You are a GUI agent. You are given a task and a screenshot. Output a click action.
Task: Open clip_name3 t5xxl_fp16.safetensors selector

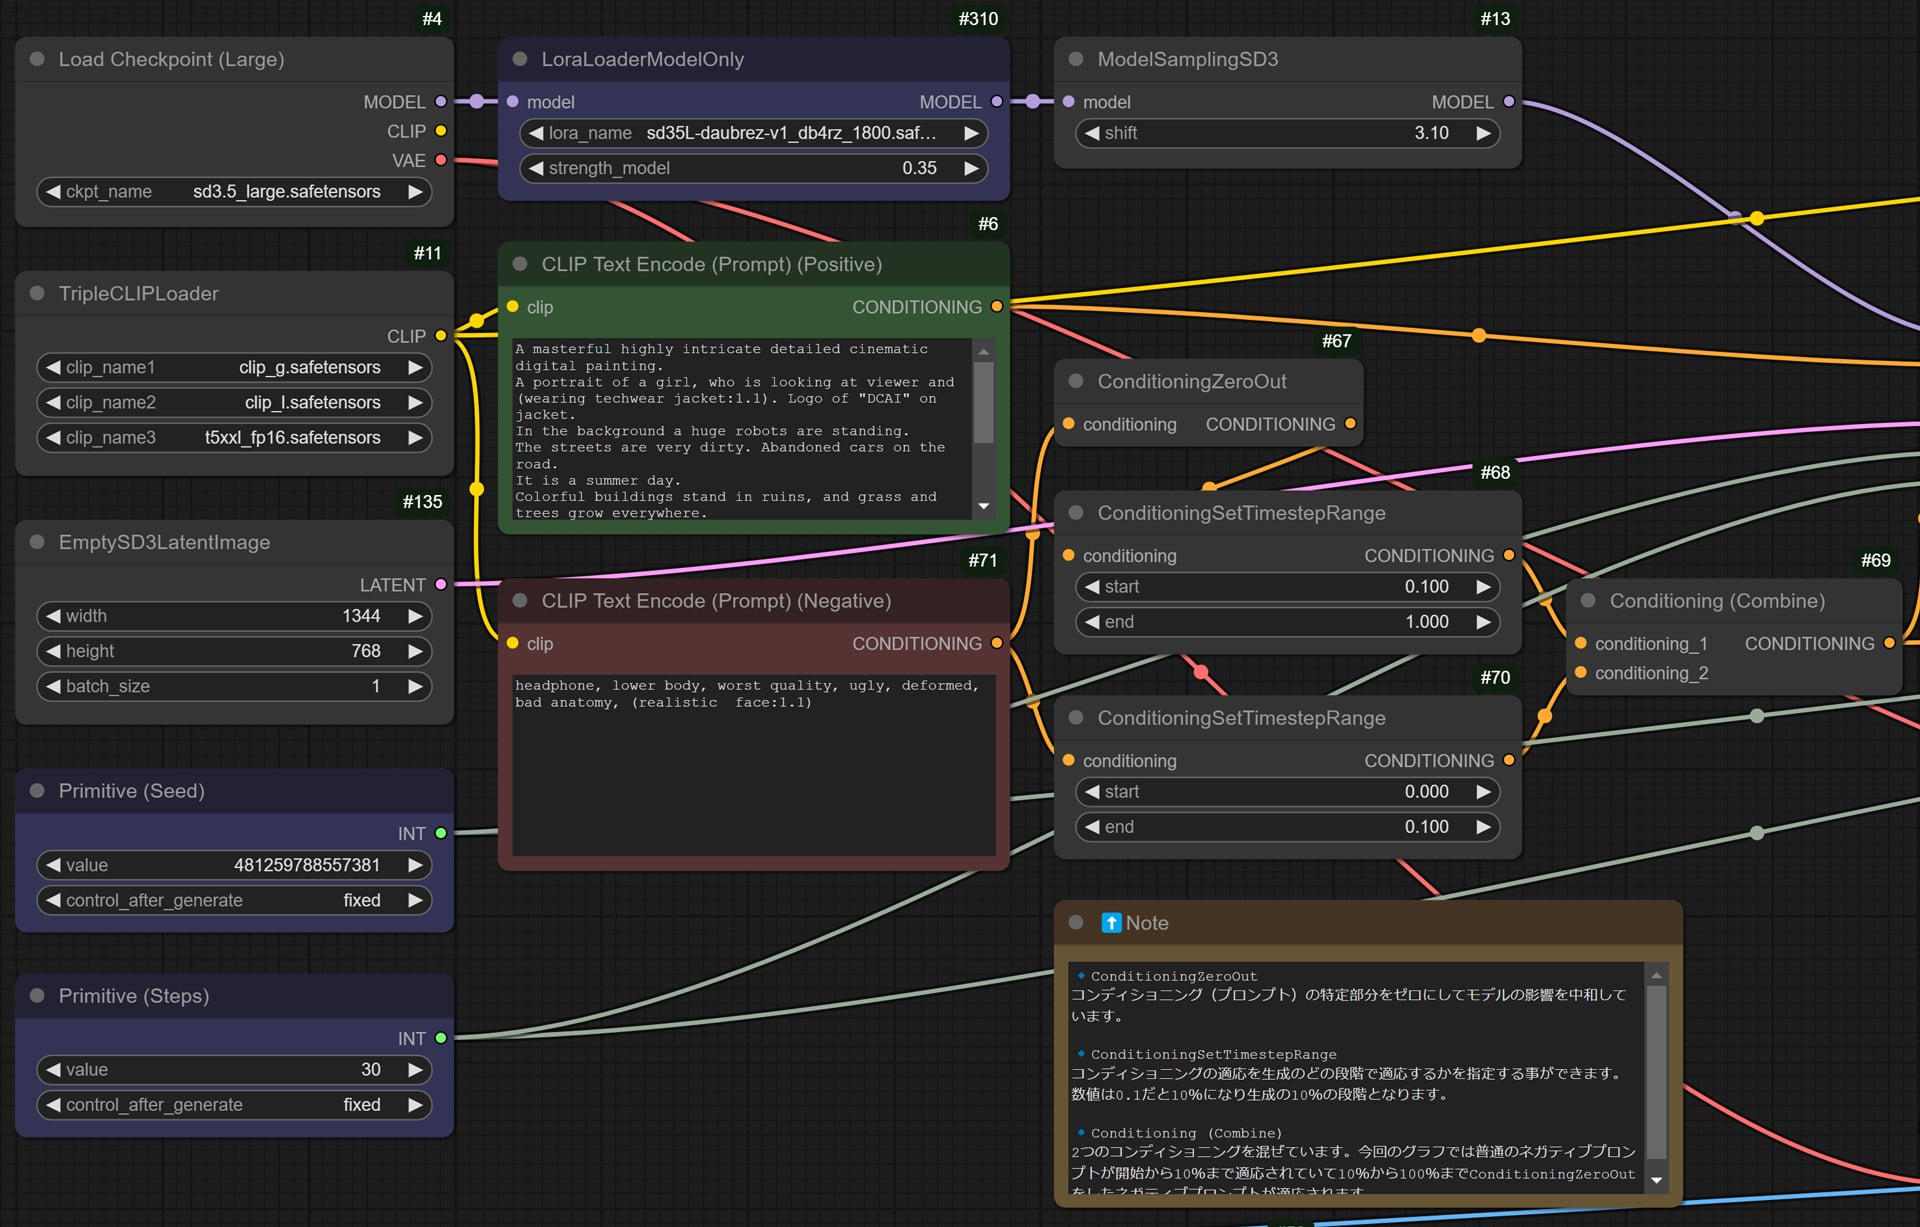pyautogui.click(x=234, y=437)
